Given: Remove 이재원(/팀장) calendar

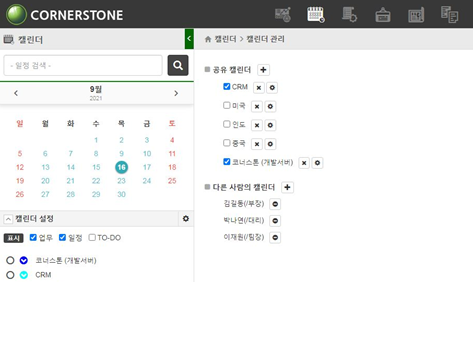Looking at the screenshot, I should pos(275,238).
